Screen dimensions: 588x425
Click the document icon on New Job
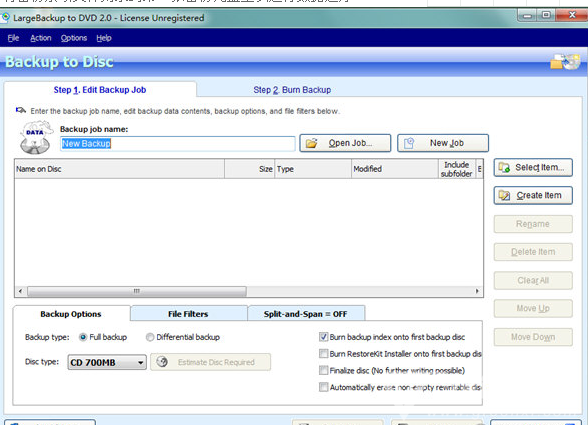(x=409, y=143)
